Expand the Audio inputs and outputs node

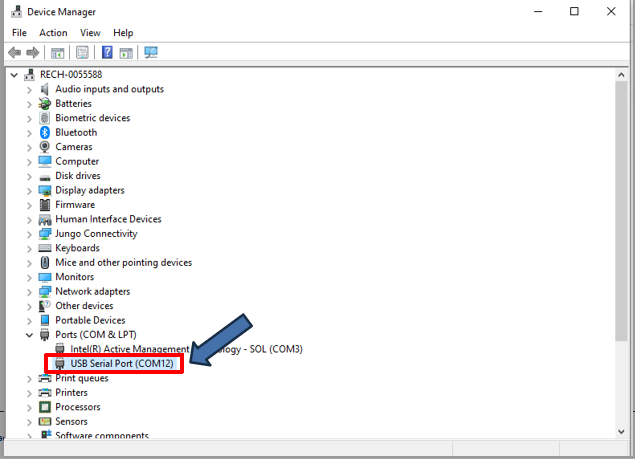(29, 89)
